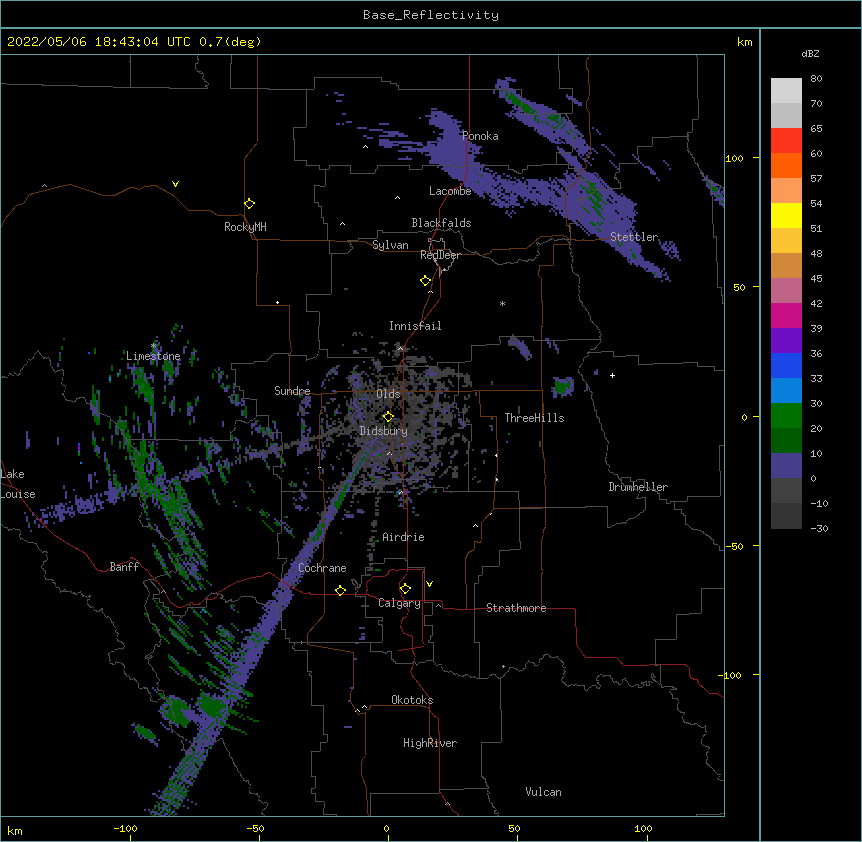
Task: Click the Blackfalds city label
Action: pos(441,223)
